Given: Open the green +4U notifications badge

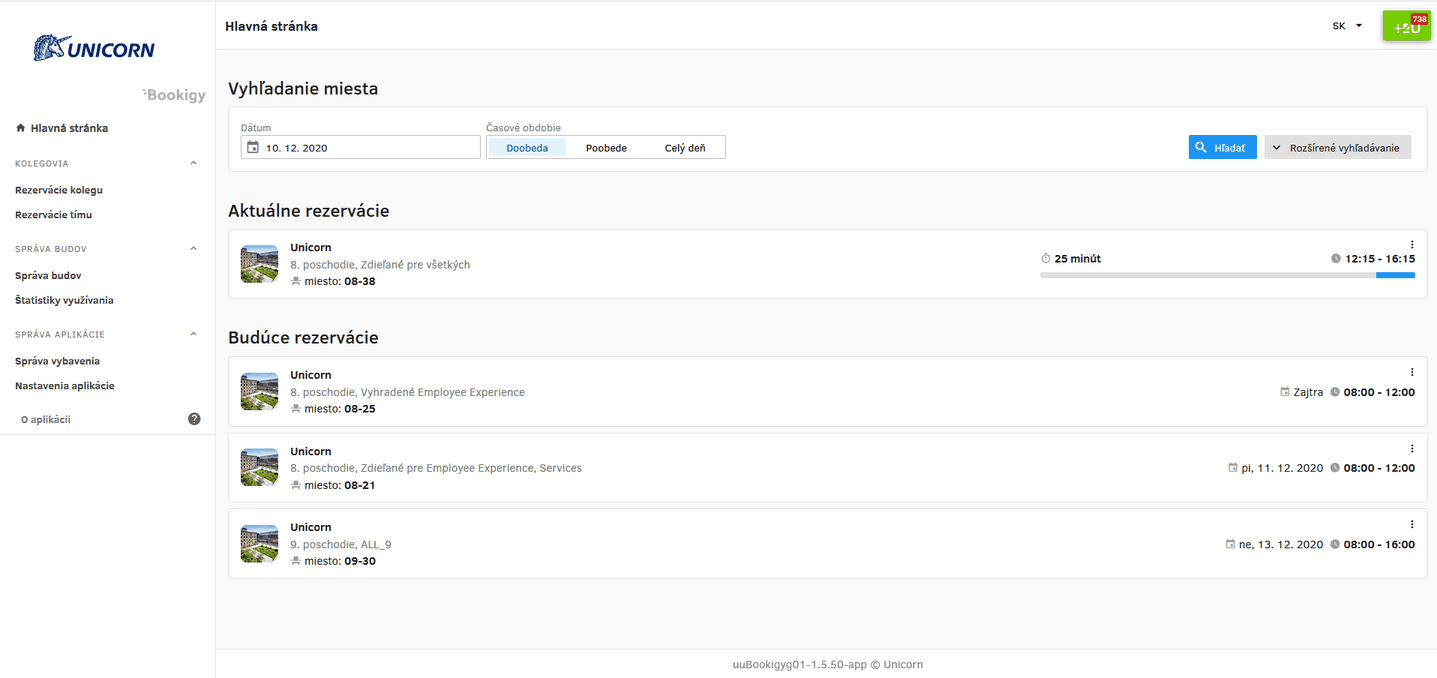Looking at the screenshot, I should point(1407,25).
